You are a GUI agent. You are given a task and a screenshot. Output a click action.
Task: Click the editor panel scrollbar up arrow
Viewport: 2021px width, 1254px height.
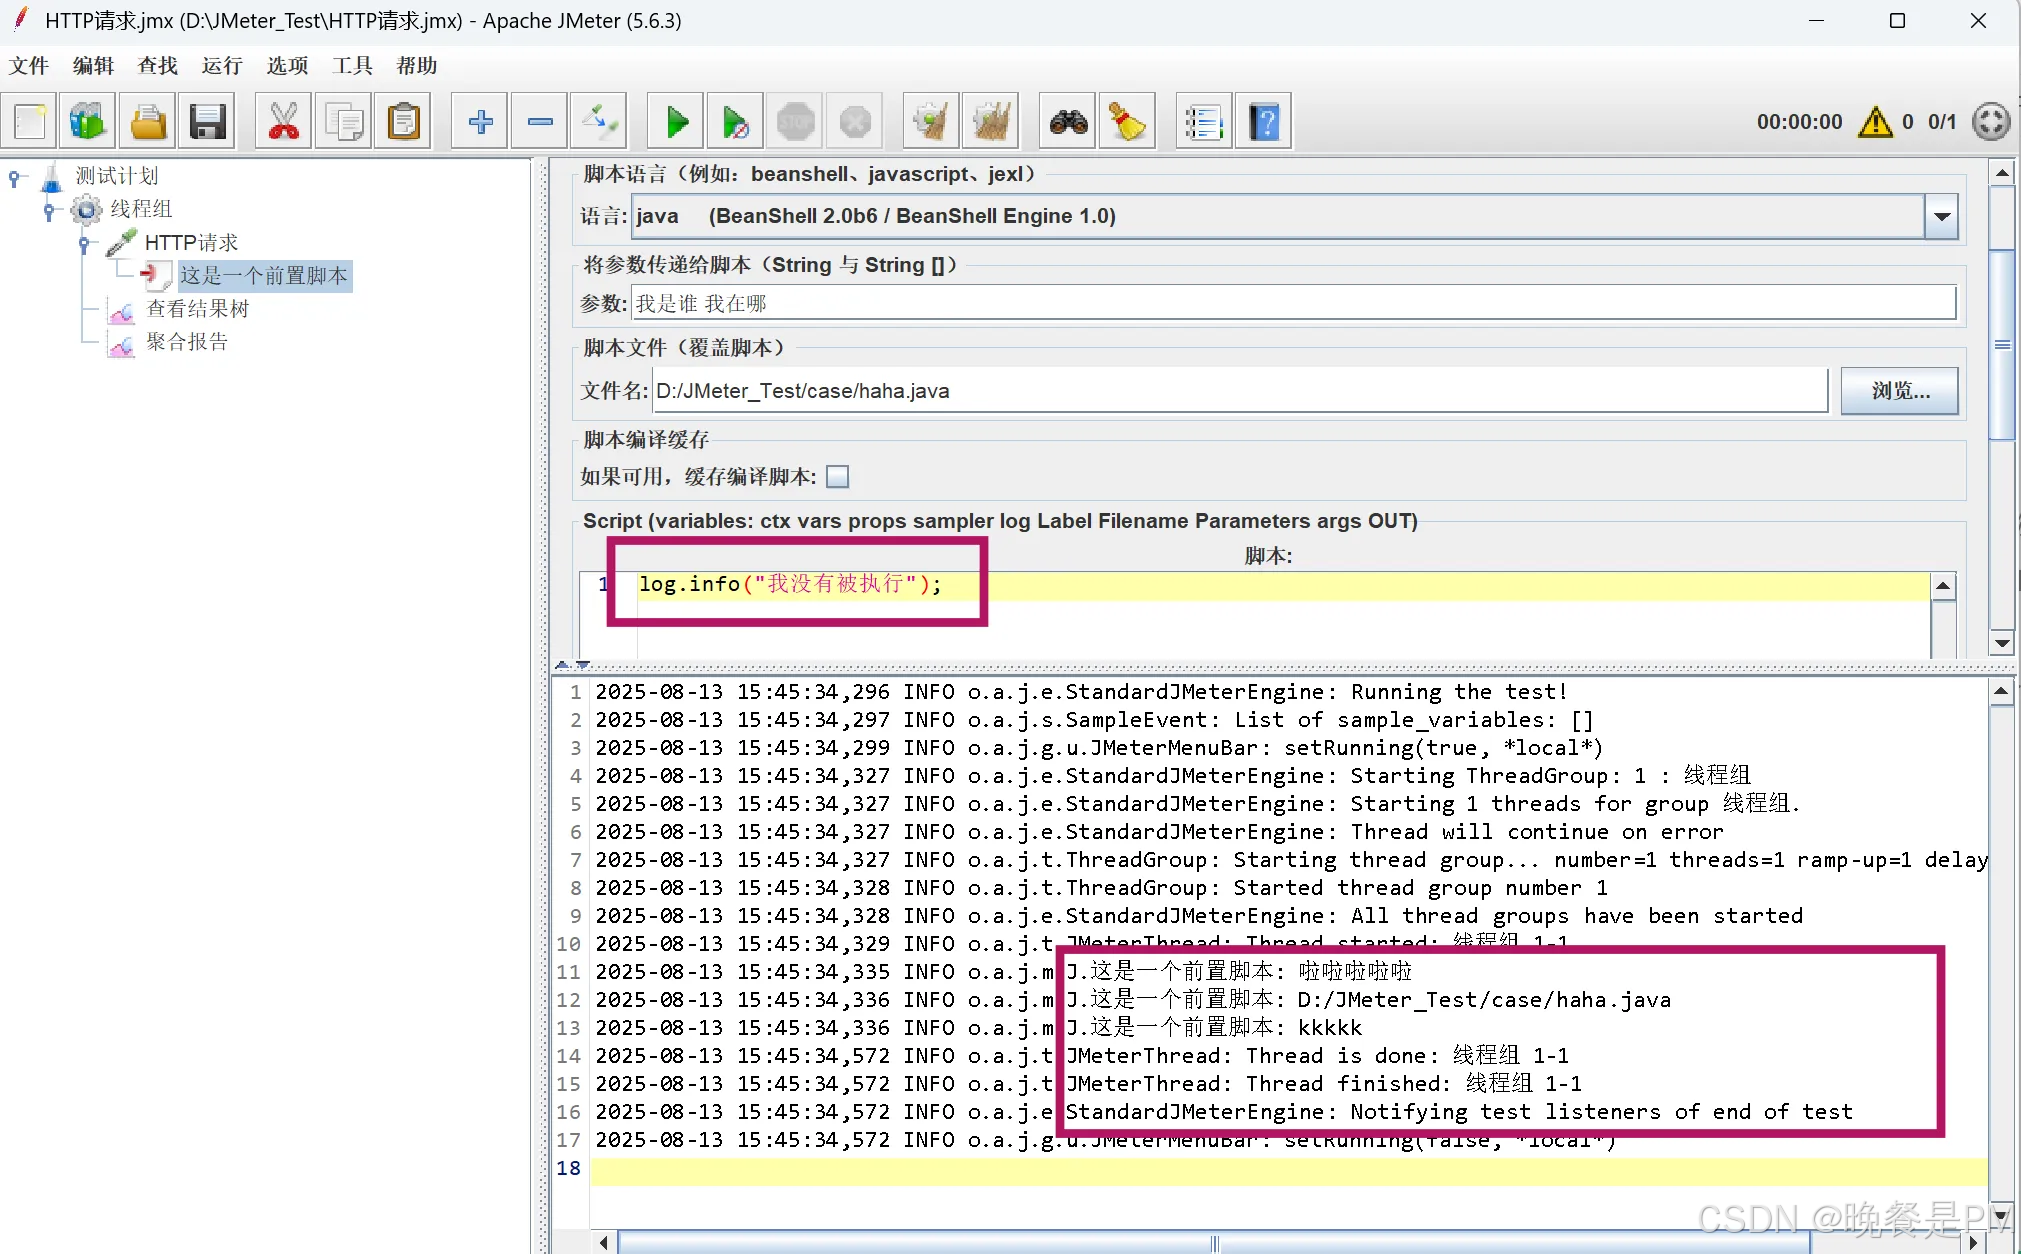point(2001,173)
